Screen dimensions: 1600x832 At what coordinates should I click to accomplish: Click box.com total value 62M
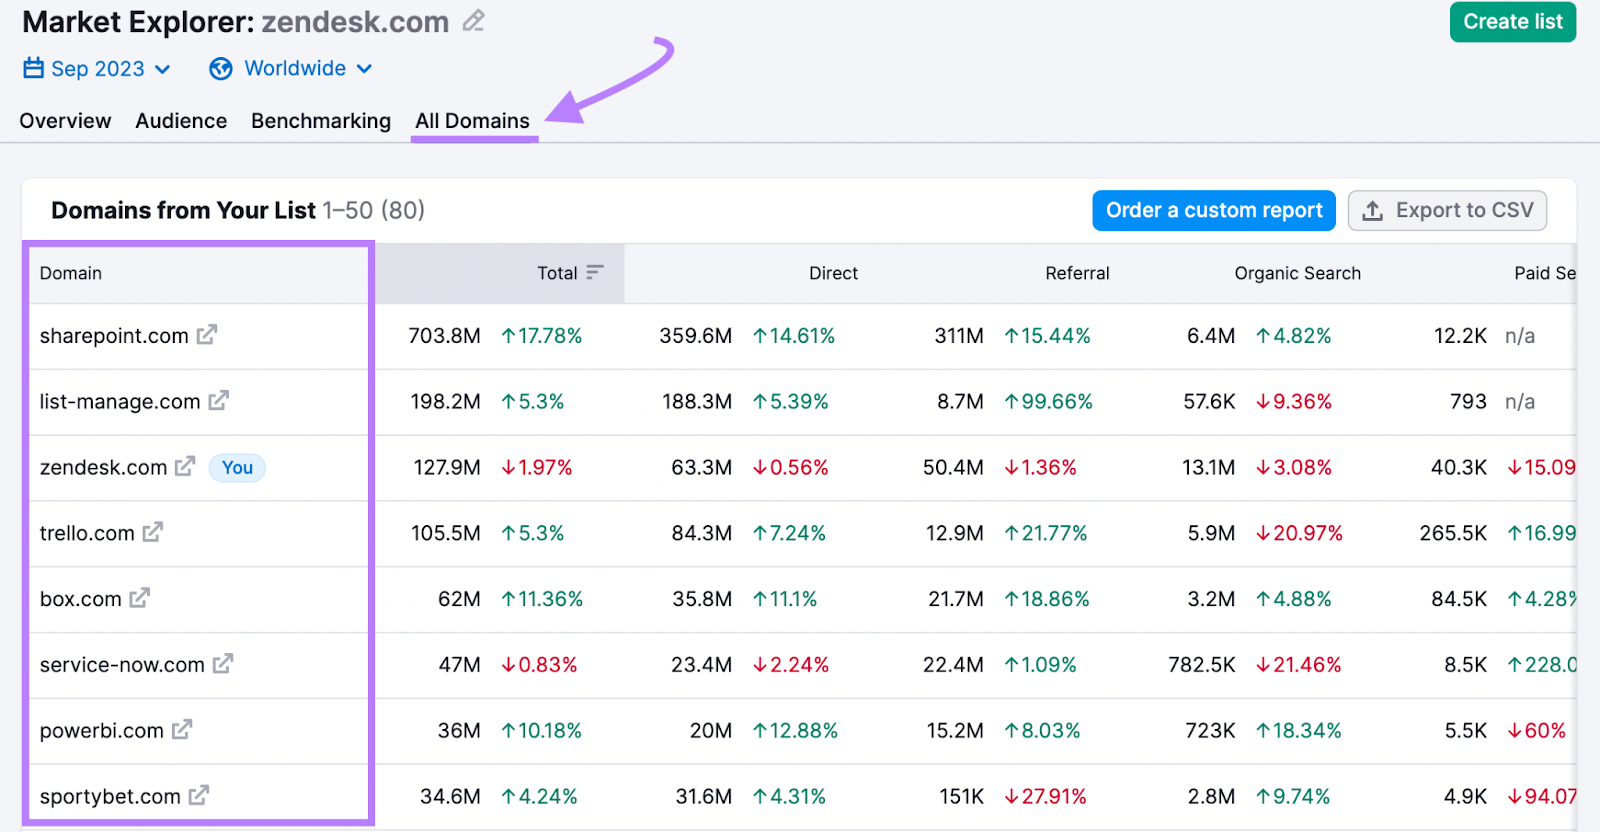pyautogui.click(x=459, y=599)
